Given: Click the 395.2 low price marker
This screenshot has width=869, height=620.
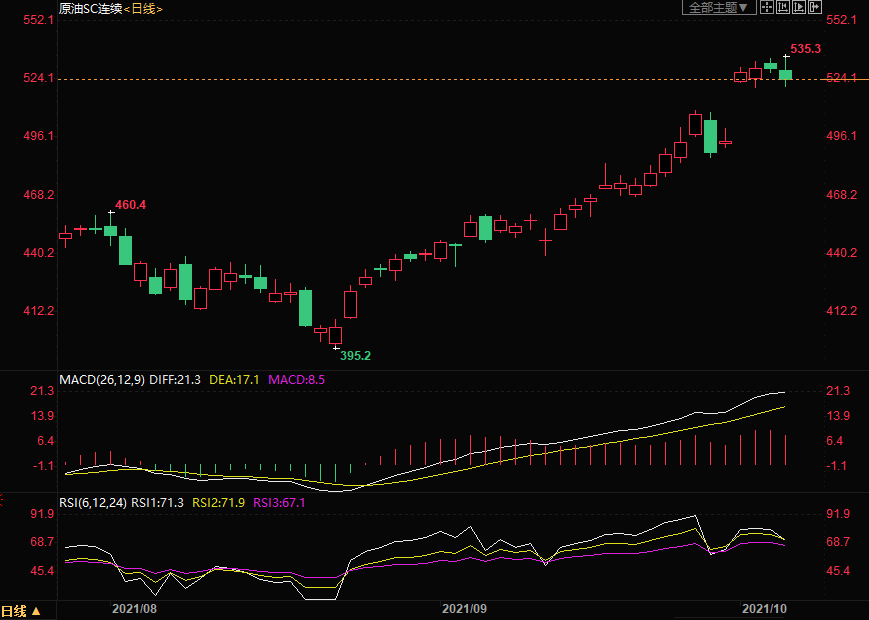Looking at the screenshot, I should (x=355, y=355).
